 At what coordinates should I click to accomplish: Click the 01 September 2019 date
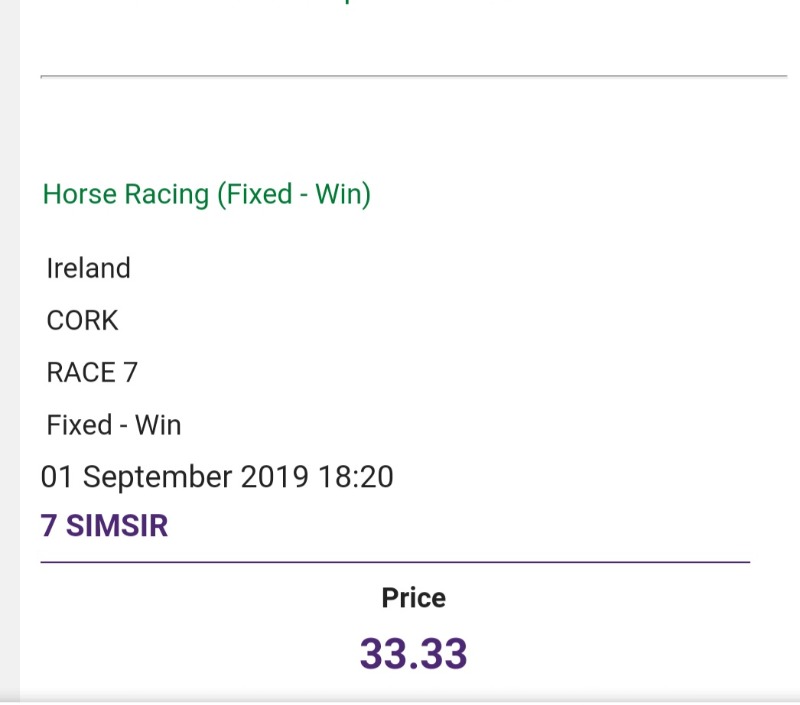[x=174, y=477]
